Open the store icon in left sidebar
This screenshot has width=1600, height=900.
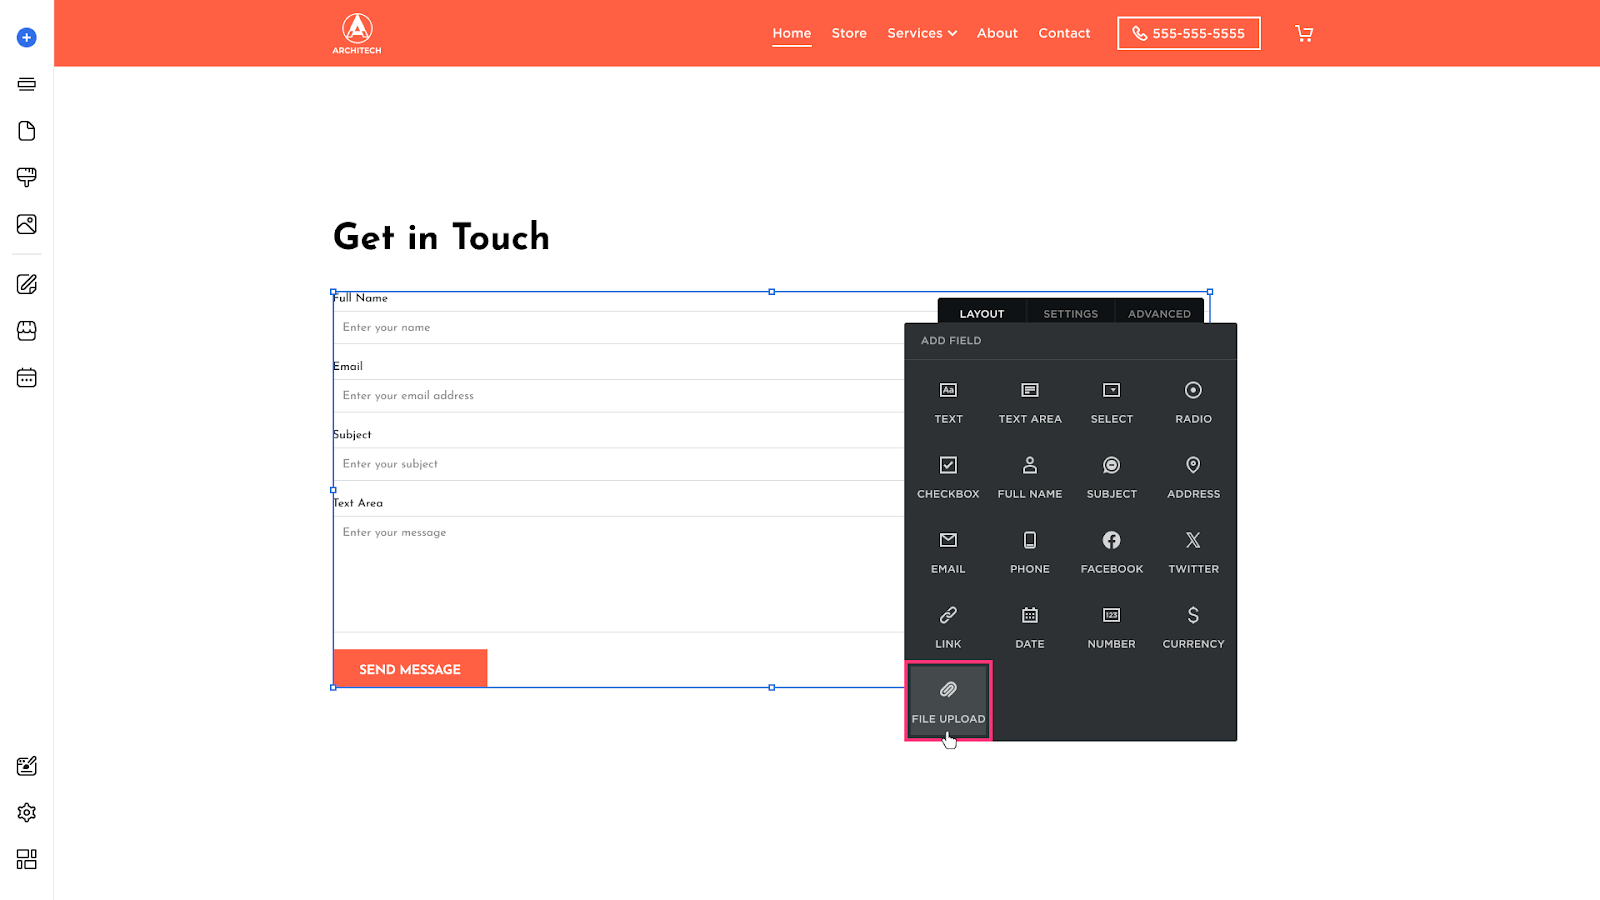pos(27,331)
